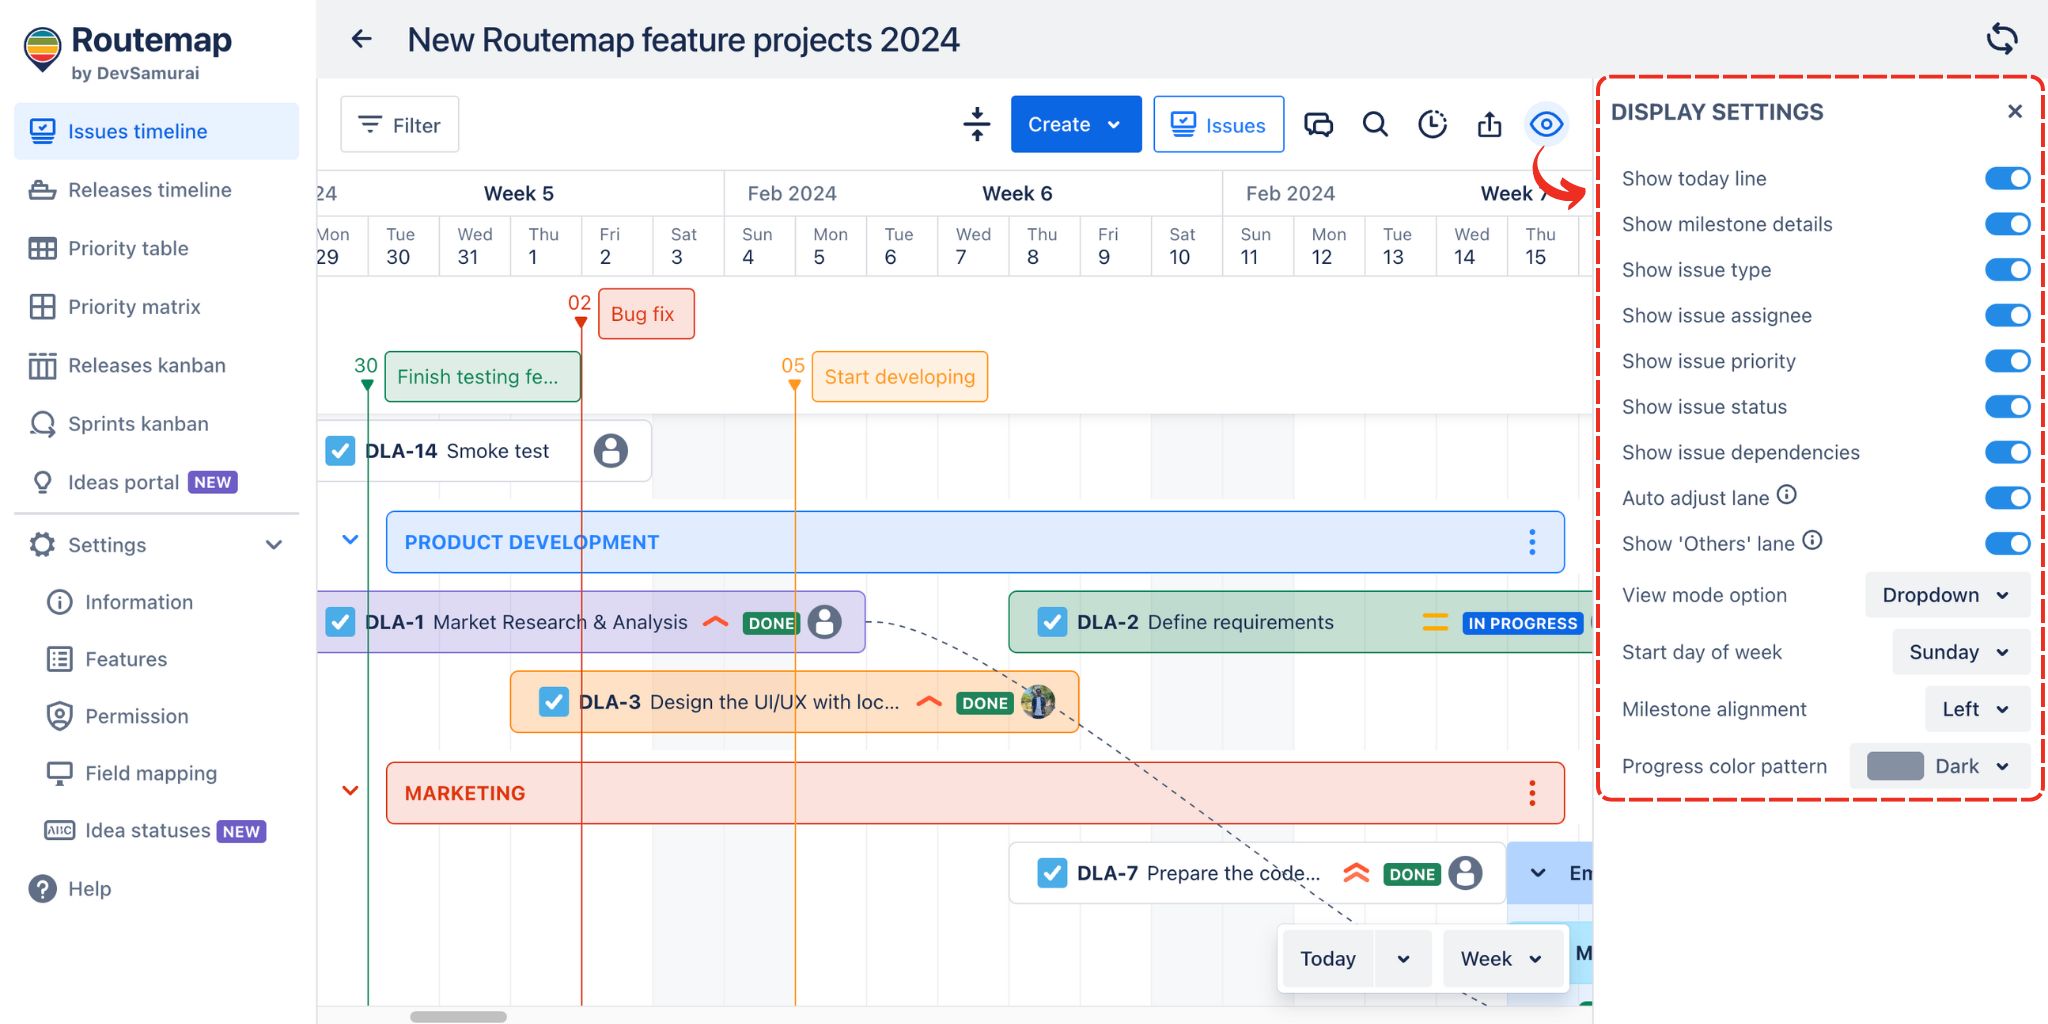Open the comments chat icon

coord(1318,125)
